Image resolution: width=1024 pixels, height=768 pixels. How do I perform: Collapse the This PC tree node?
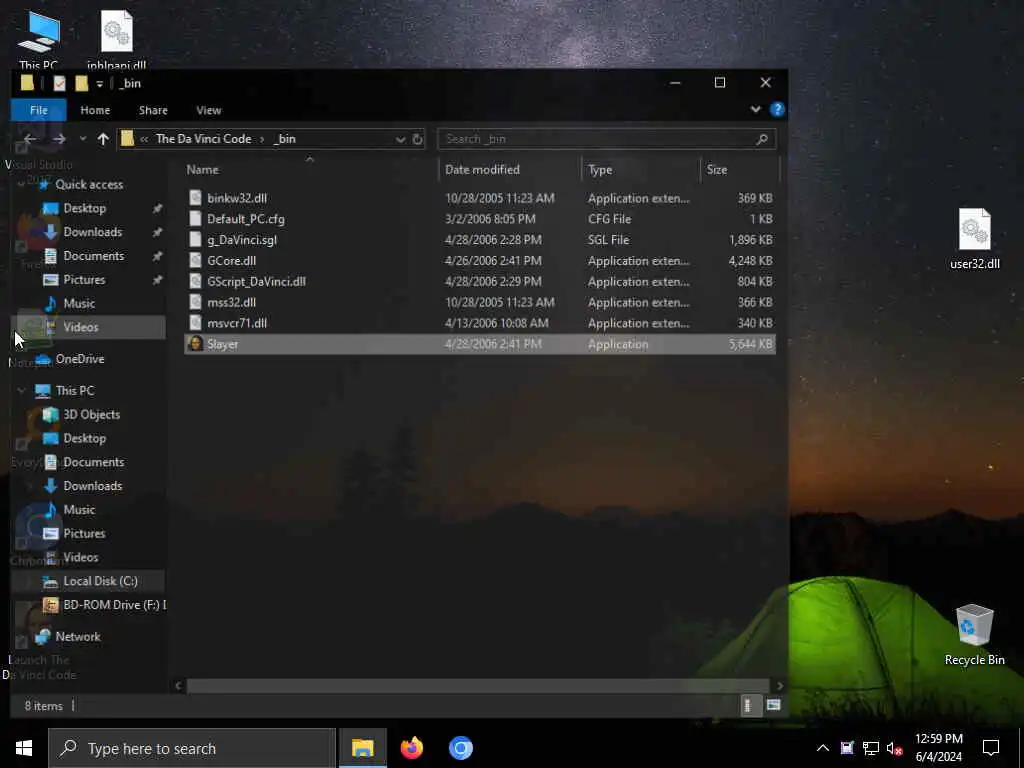point(22,391)
